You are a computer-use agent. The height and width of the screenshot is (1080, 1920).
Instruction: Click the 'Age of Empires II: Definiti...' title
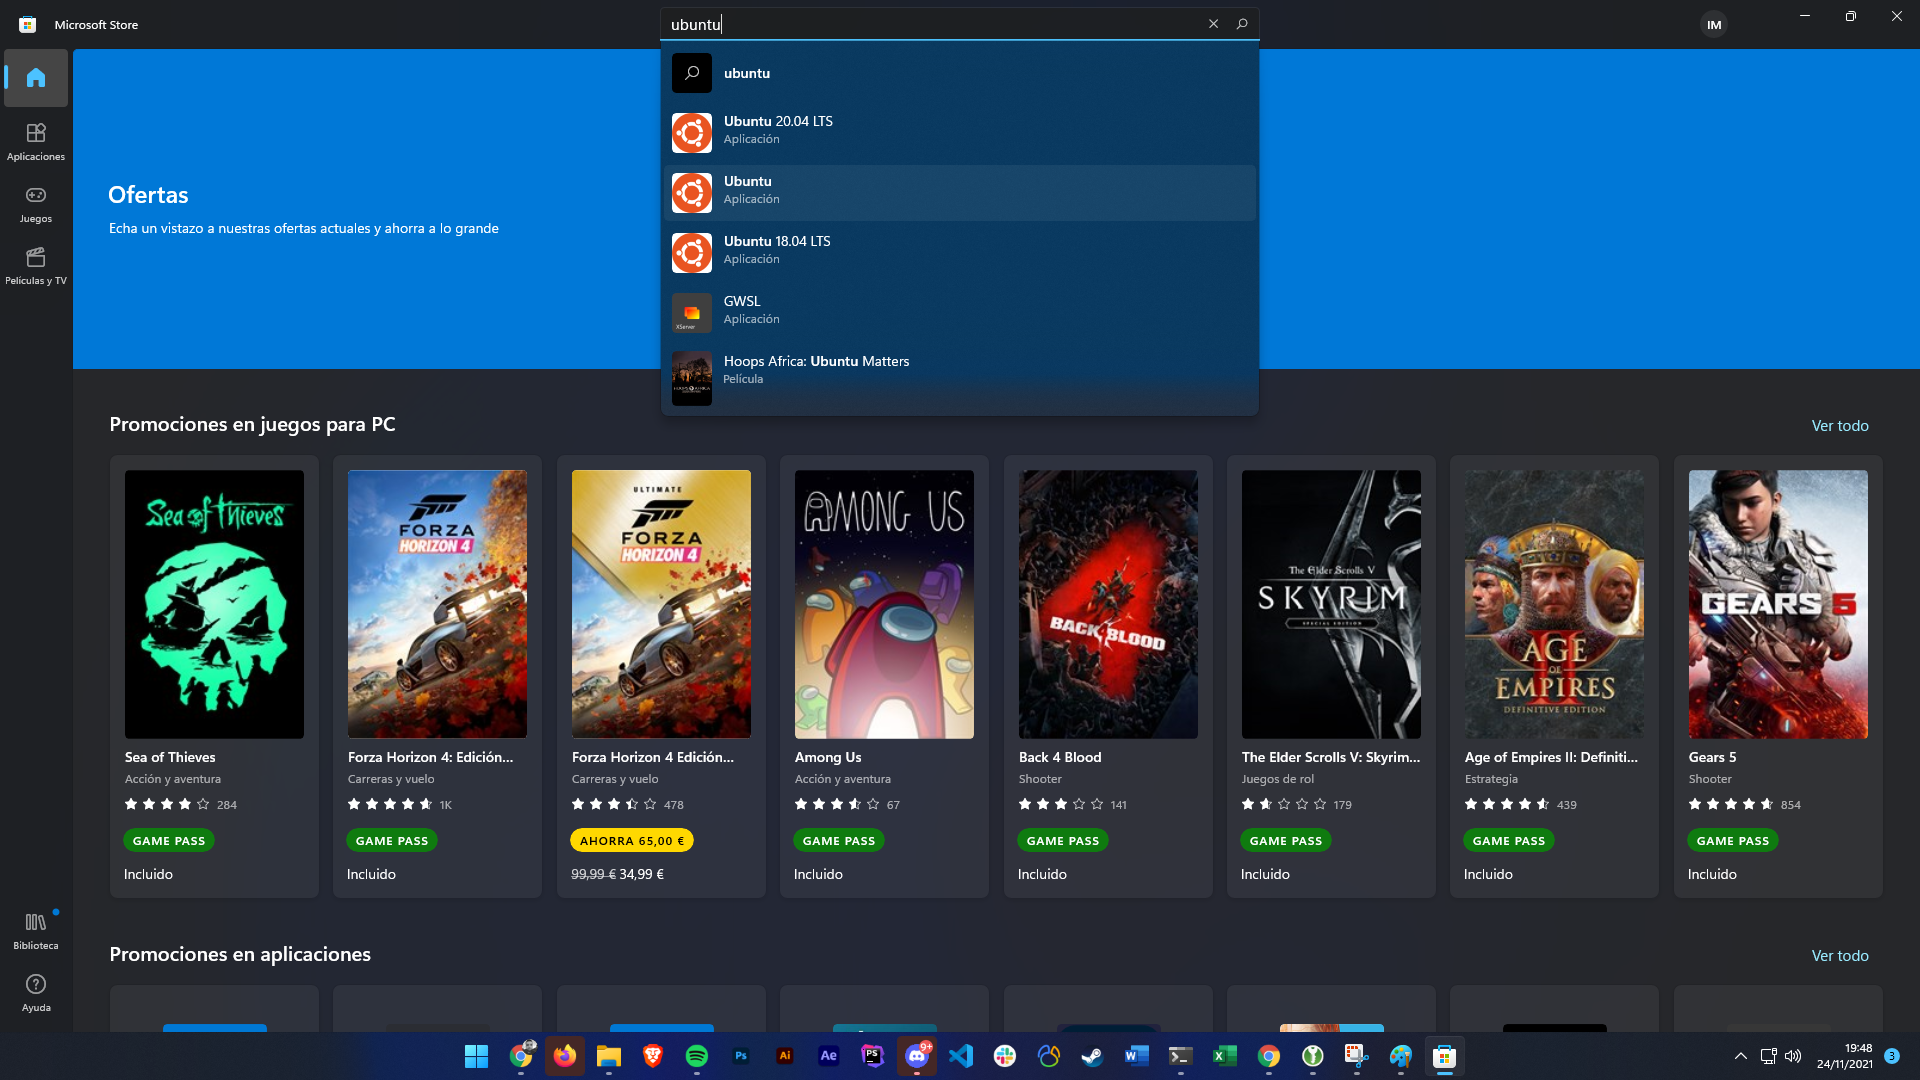[x=1551, y=757]
